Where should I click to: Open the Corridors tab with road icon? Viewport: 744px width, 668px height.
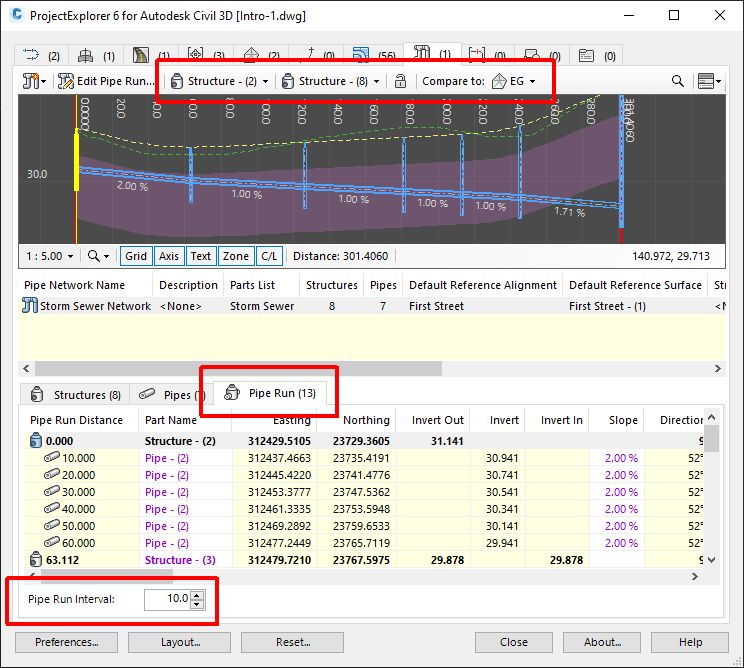[x=151, y=56]
